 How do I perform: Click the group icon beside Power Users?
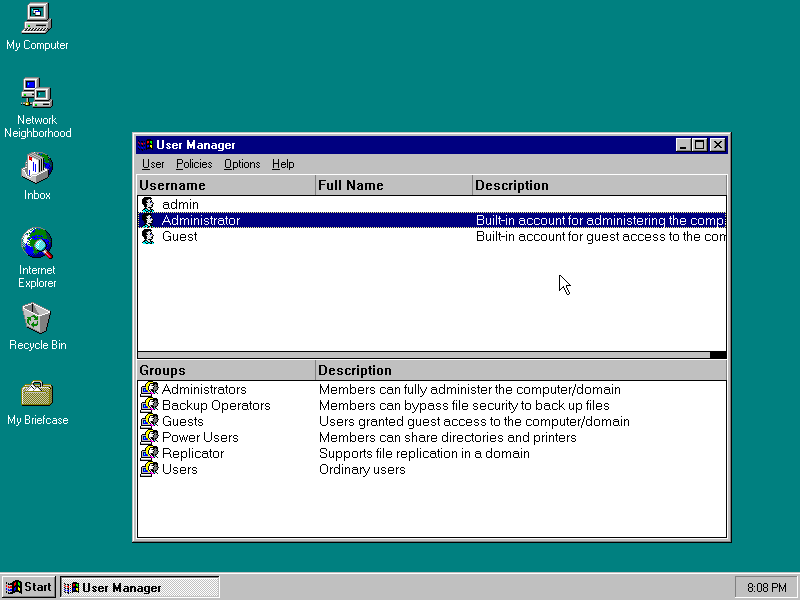(x=149, y=437)
